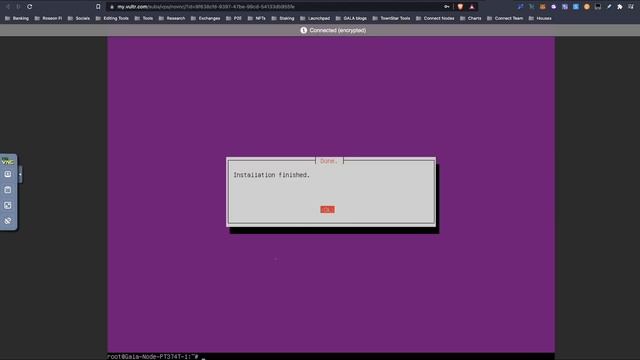Go back with browser back arrow
The image size is (640, 360).
[8, 7]
